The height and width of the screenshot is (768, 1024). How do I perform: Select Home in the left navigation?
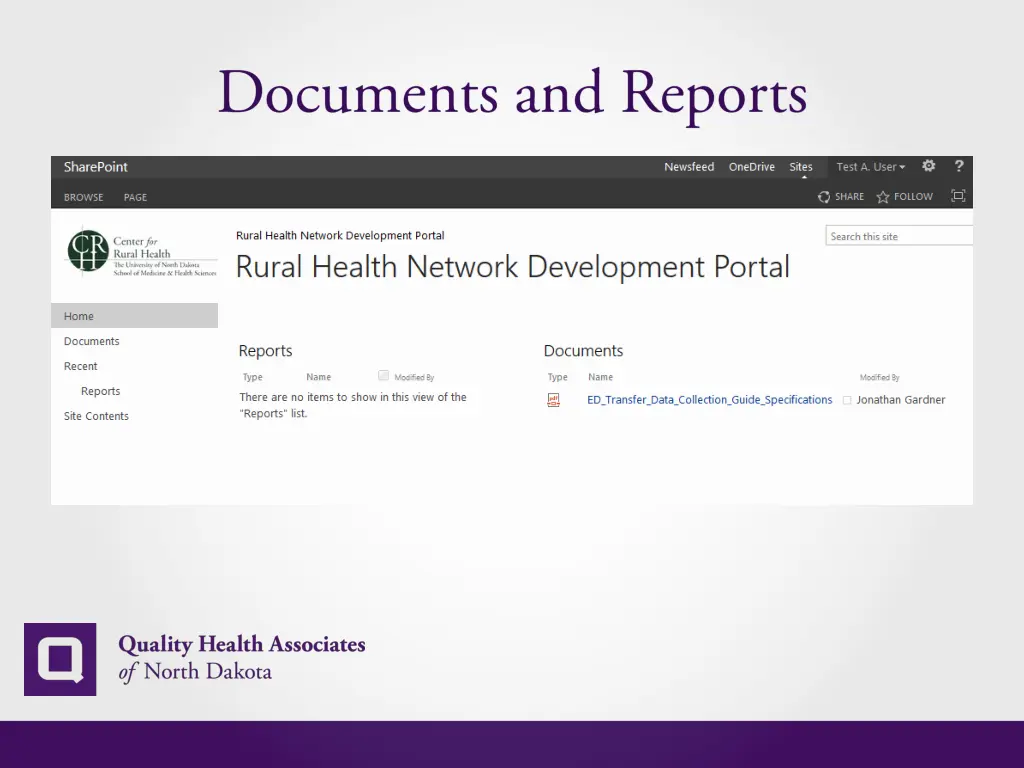point(135,316)
